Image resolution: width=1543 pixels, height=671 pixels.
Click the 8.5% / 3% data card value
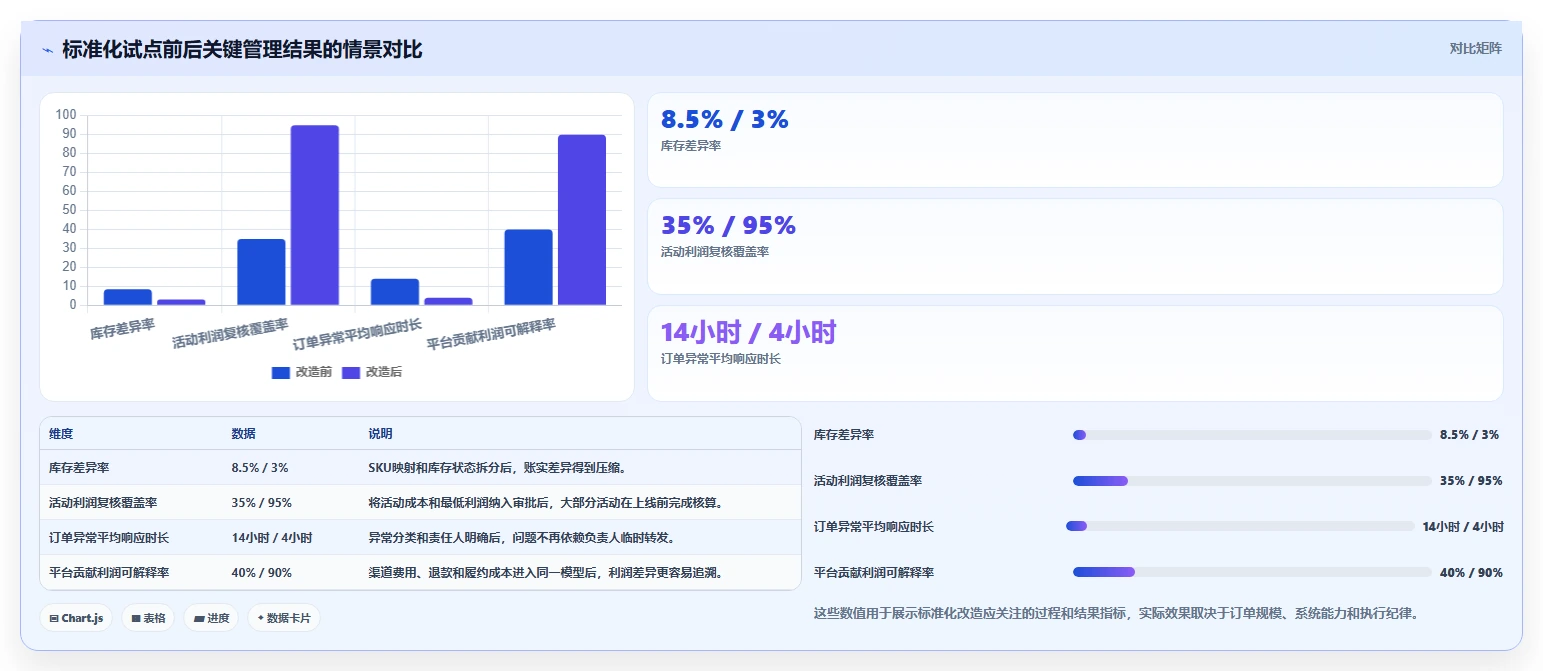pyautogui.click(x=725, y=120)
